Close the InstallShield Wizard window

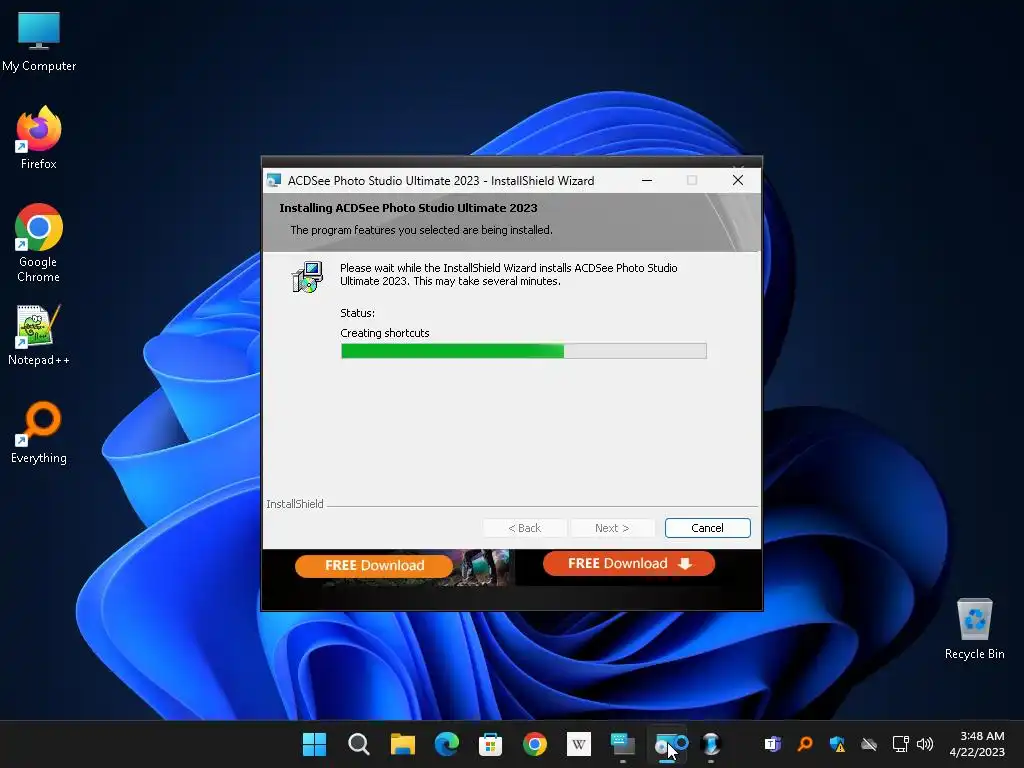[x=738, y=180]
